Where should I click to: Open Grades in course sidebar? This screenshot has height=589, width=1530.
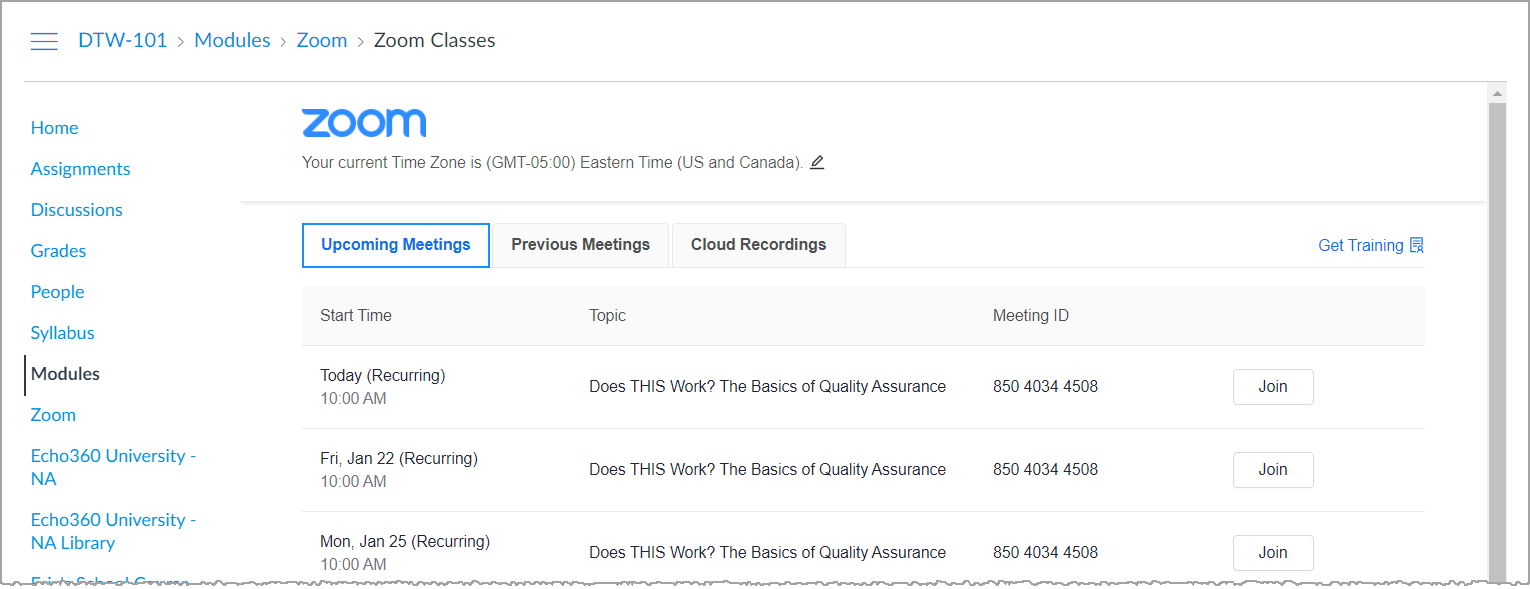click(58, 251)
